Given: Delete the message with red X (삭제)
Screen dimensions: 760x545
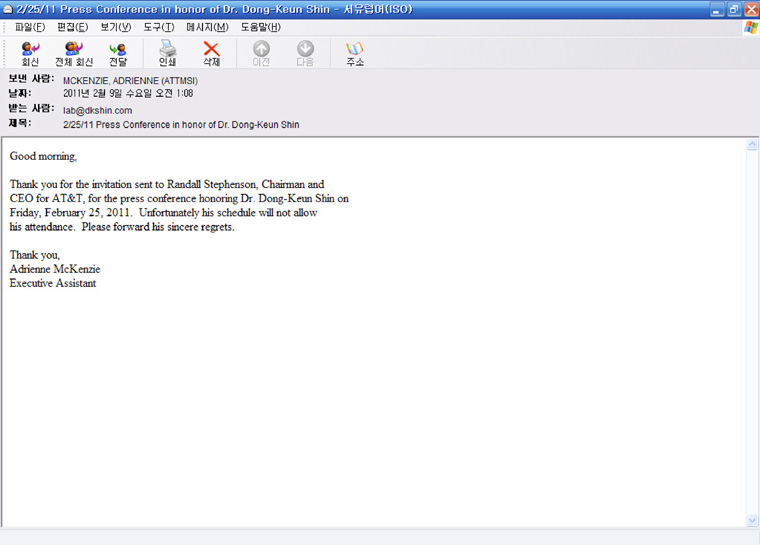Looking at the screenshot, I should pyautogui.click(x=211, y=53).
